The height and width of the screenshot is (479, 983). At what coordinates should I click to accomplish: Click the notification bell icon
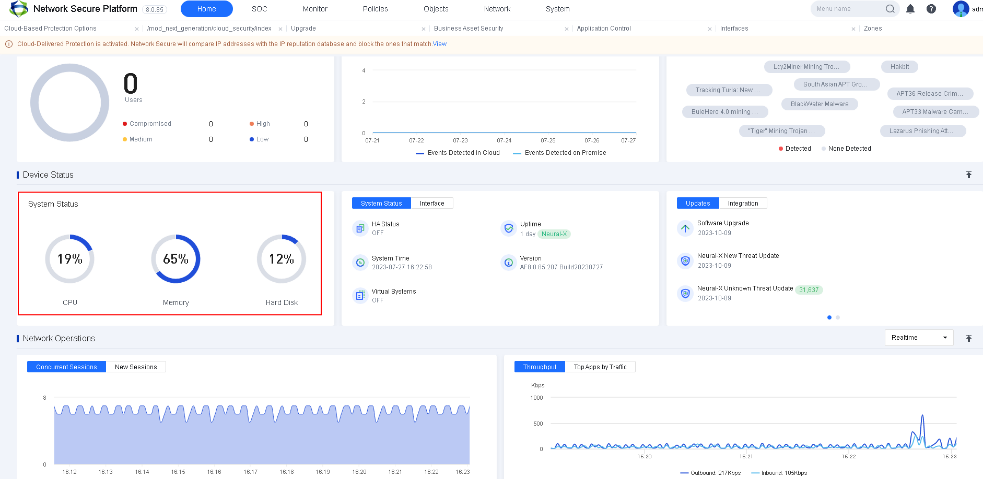pyautogui.click(x=911, y=9)
